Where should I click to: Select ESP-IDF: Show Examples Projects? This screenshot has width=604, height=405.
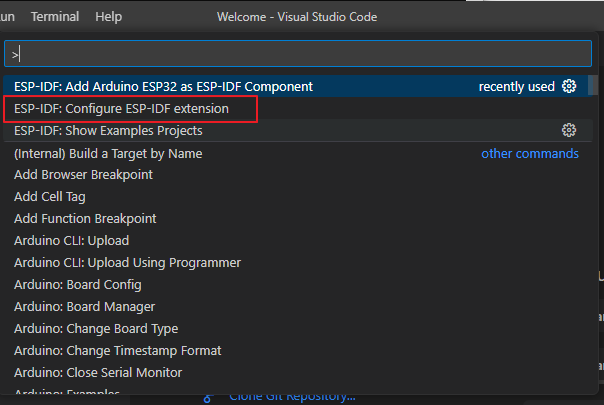[296, 131]
